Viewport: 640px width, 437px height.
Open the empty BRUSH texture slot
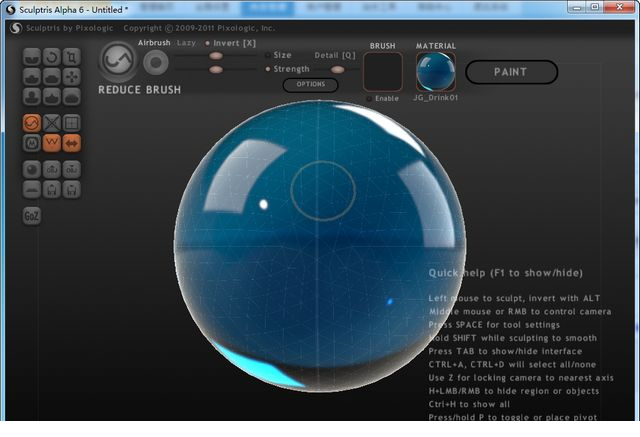pos(383,72)
